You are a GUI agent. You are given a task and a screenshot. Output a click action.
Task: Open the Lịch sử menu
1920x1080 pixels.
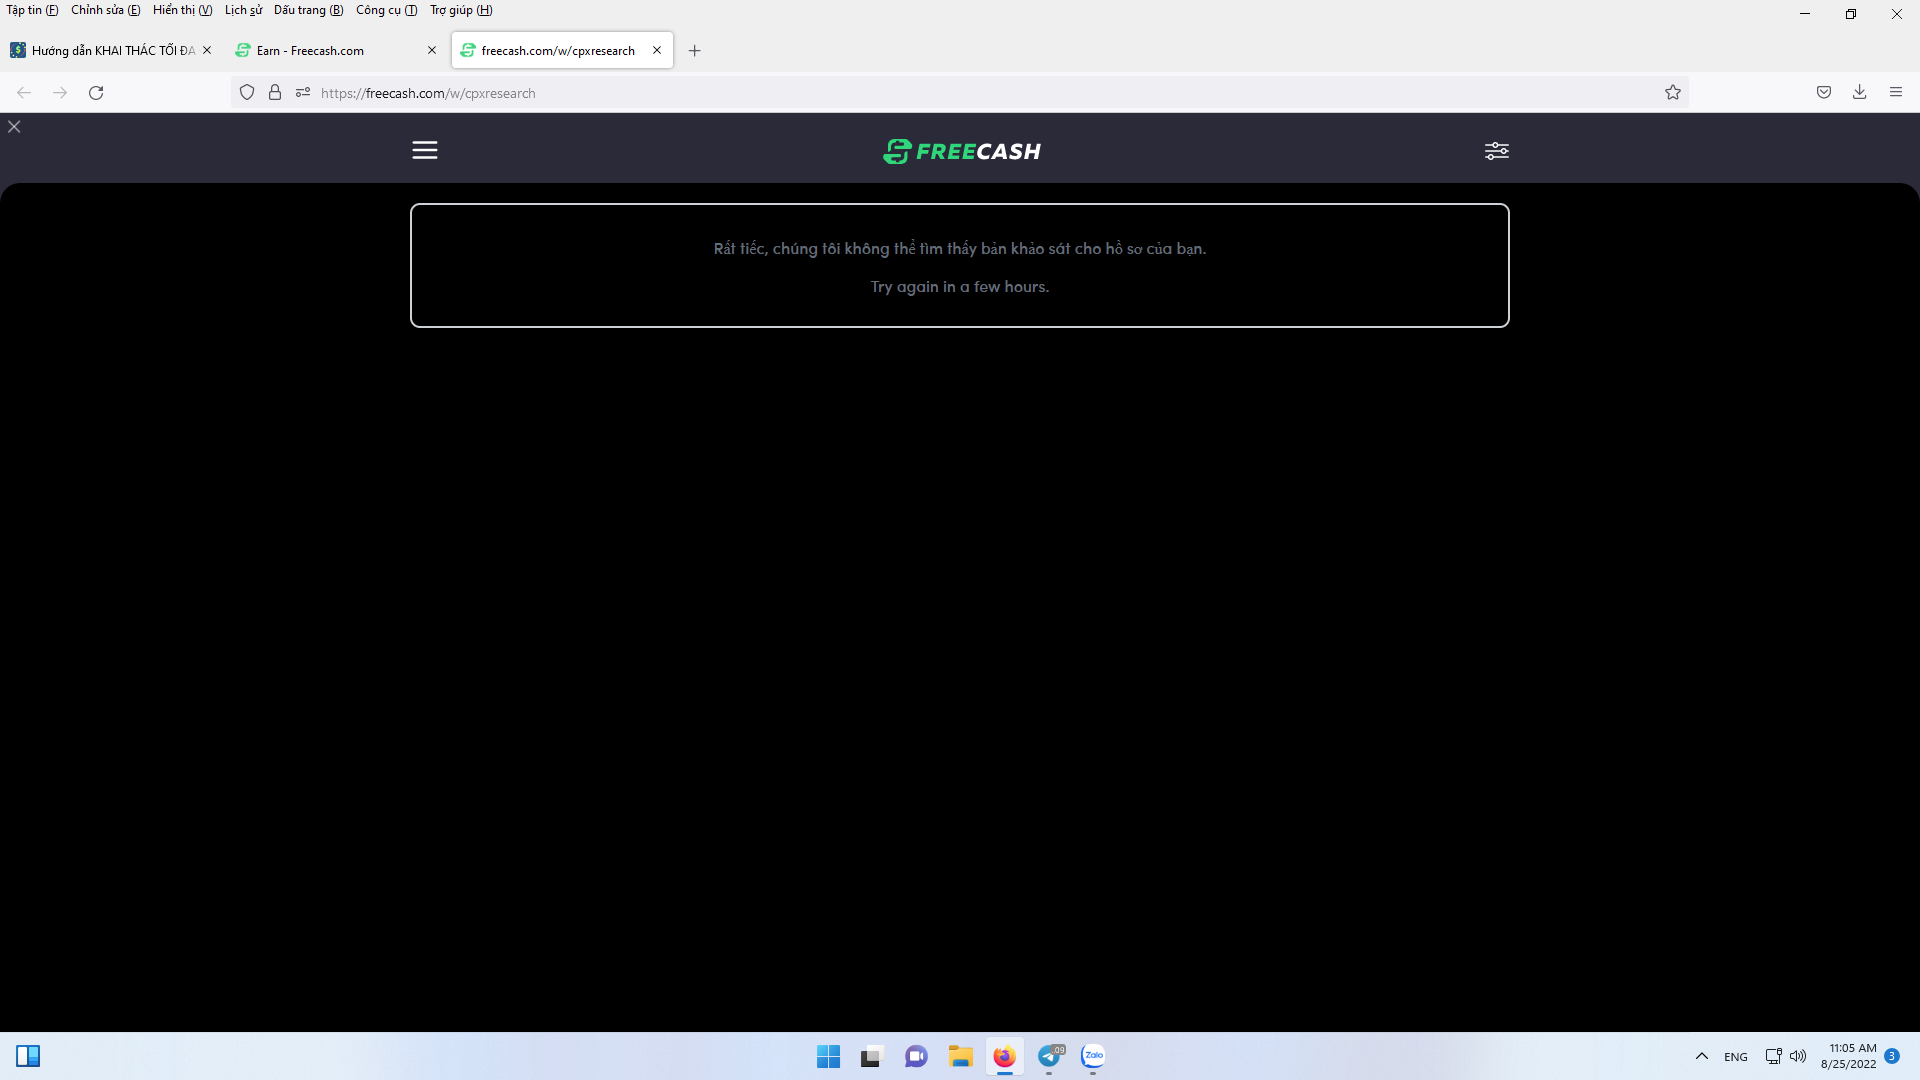pyautogui.click(x=243, y=10)
